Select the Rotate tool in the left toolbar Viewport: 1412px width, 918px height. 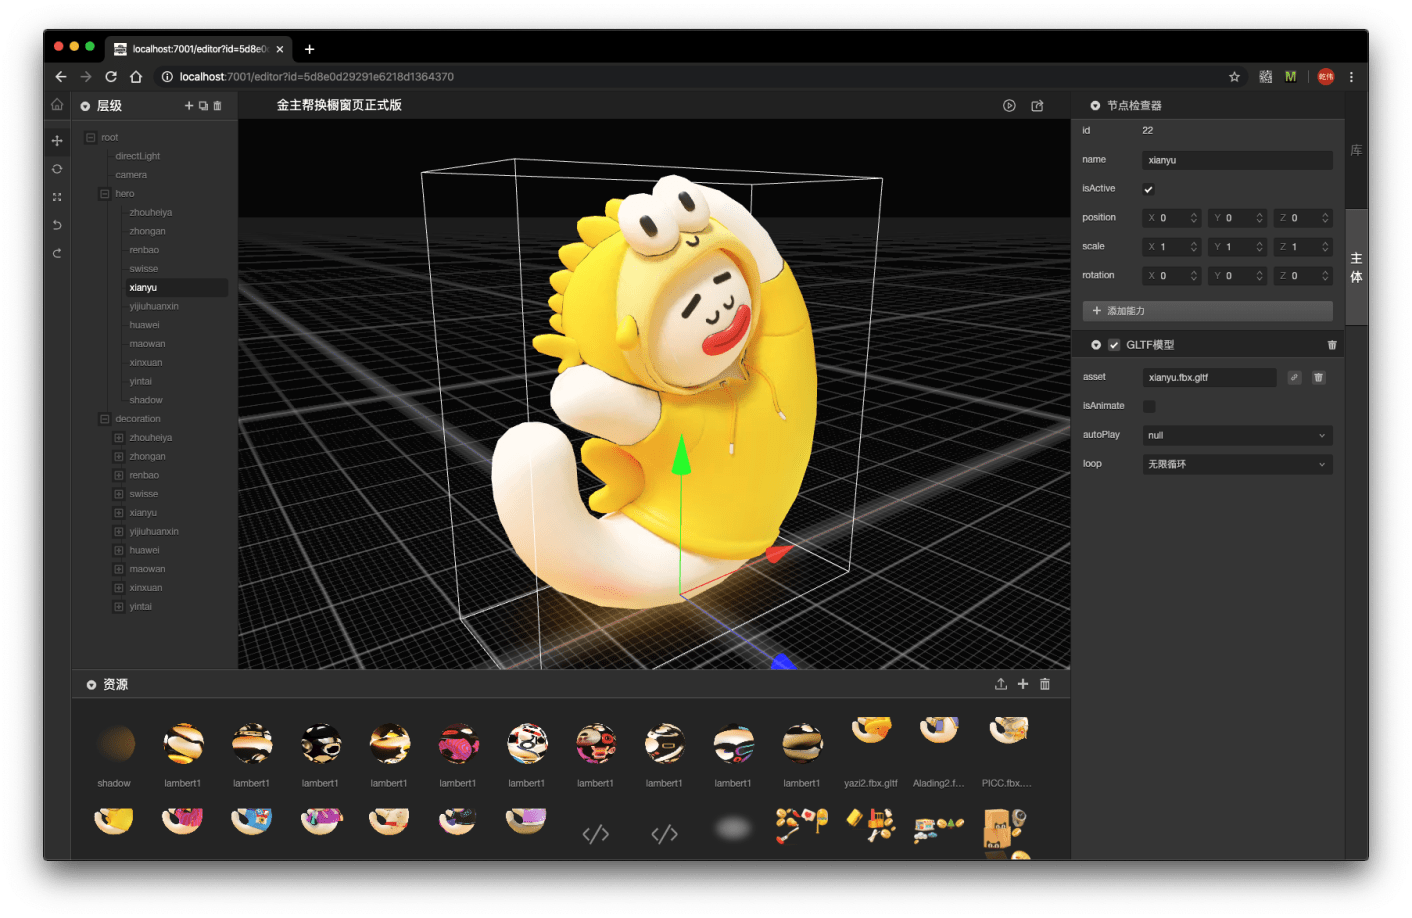57,169
